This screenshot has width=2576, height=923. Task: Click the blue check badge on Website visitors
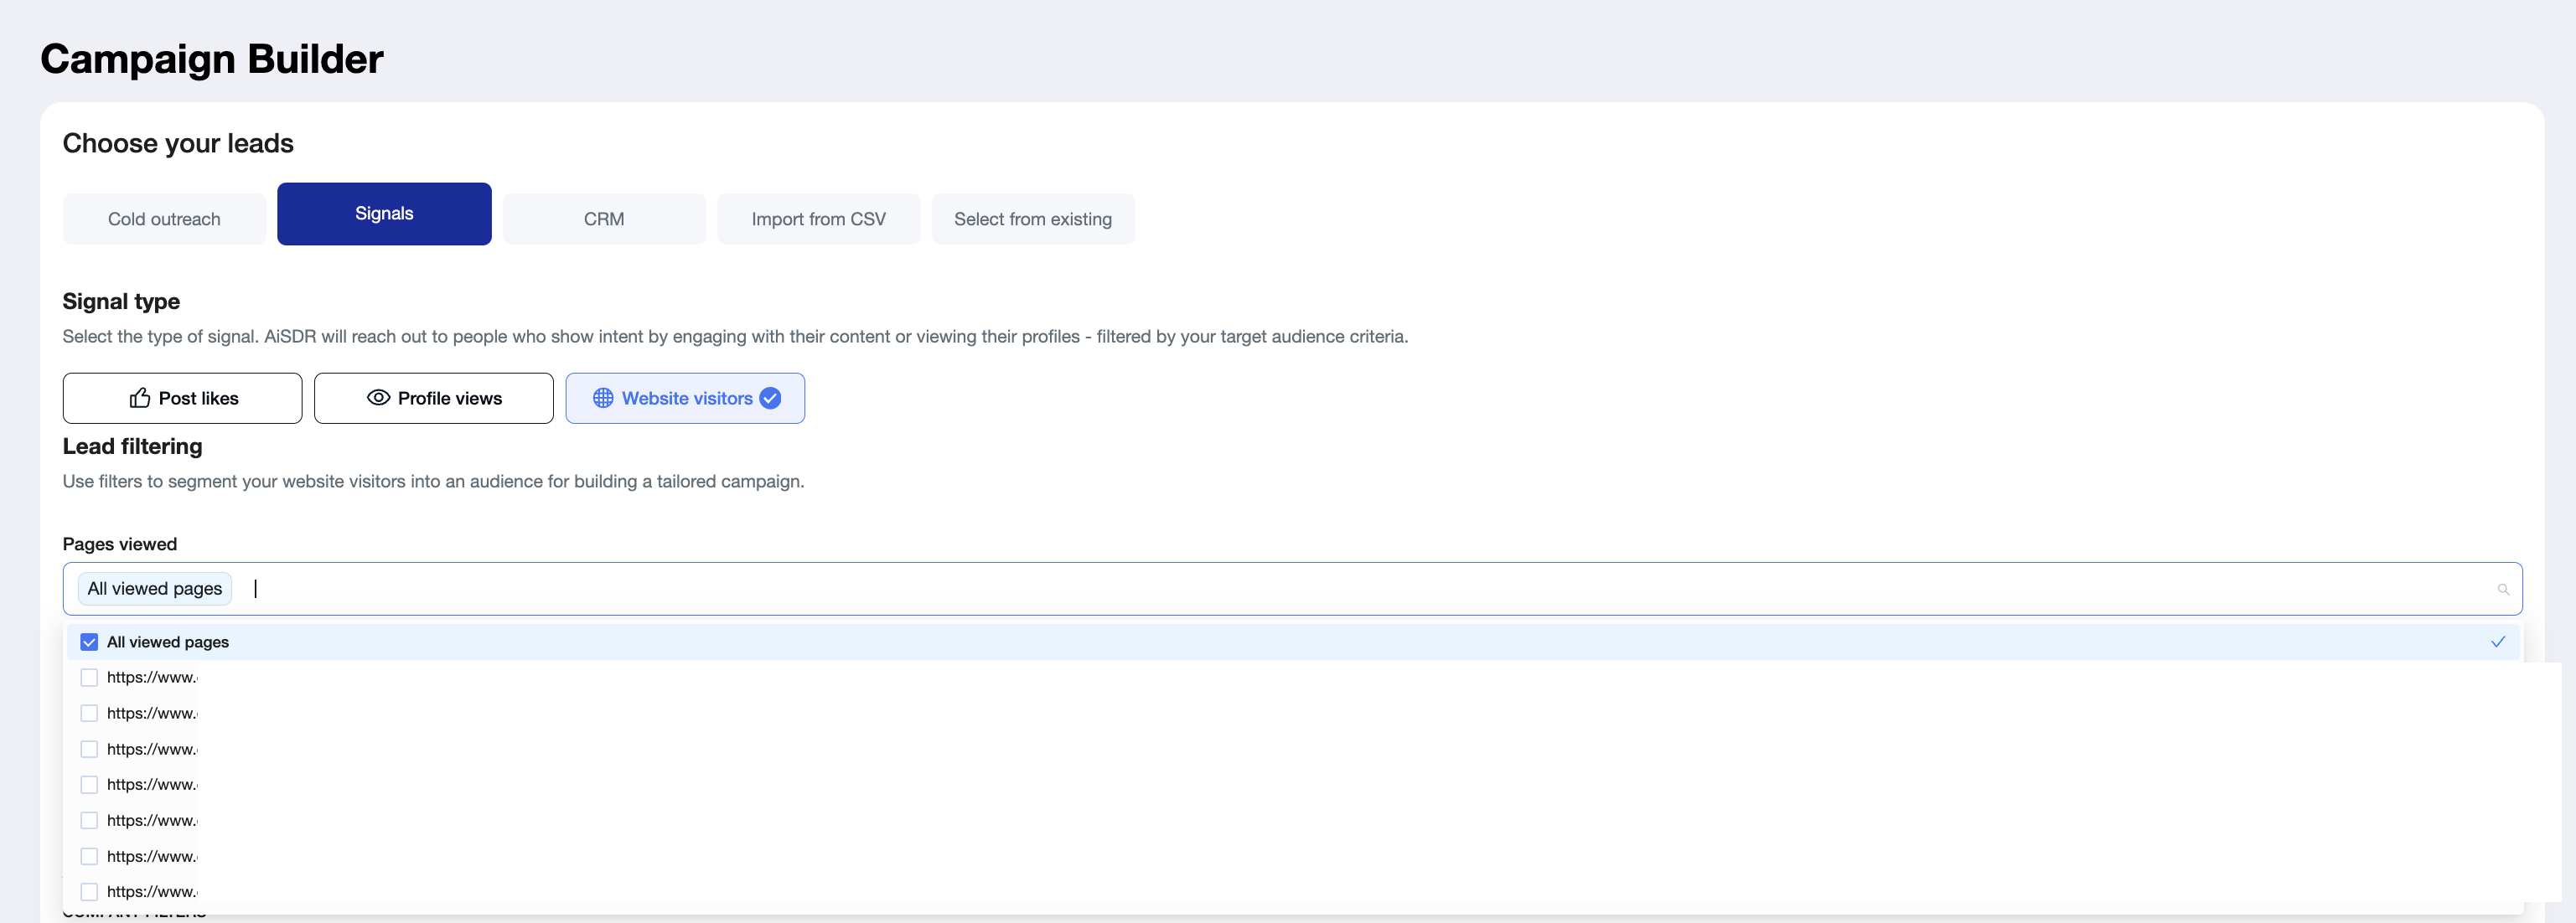(x=770, y=398)
